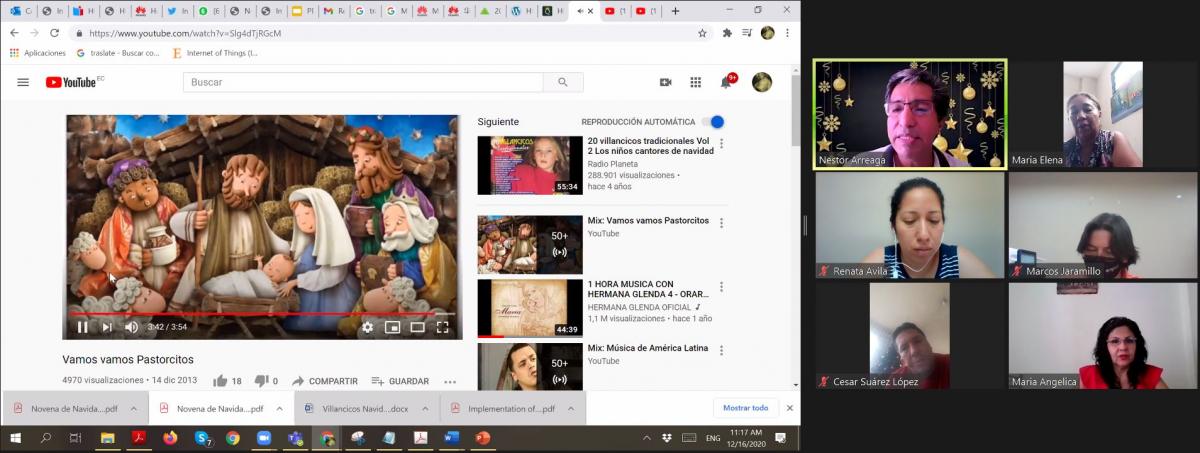Screen dimensions: 1200x453
Task: Open options for Mix Vamos vamos Pastorcitos
Action: click(721, 222)
